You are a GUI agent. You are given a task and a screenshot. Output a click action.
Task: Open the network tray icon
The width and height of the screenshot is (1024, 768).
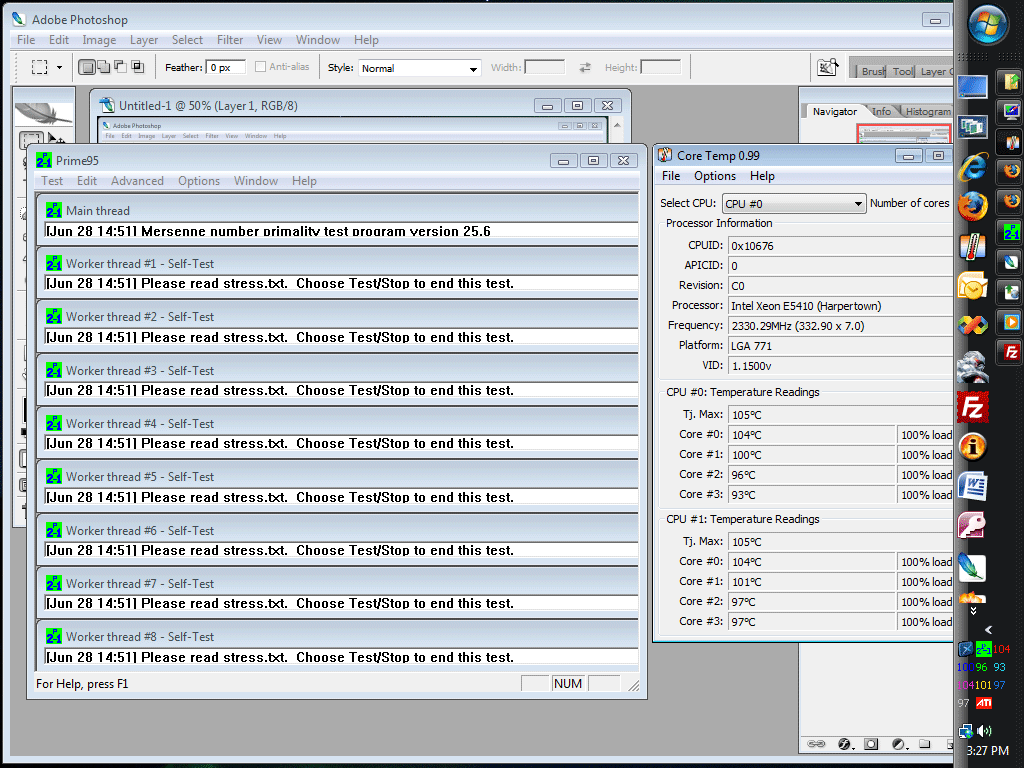(x=966, y=731)
